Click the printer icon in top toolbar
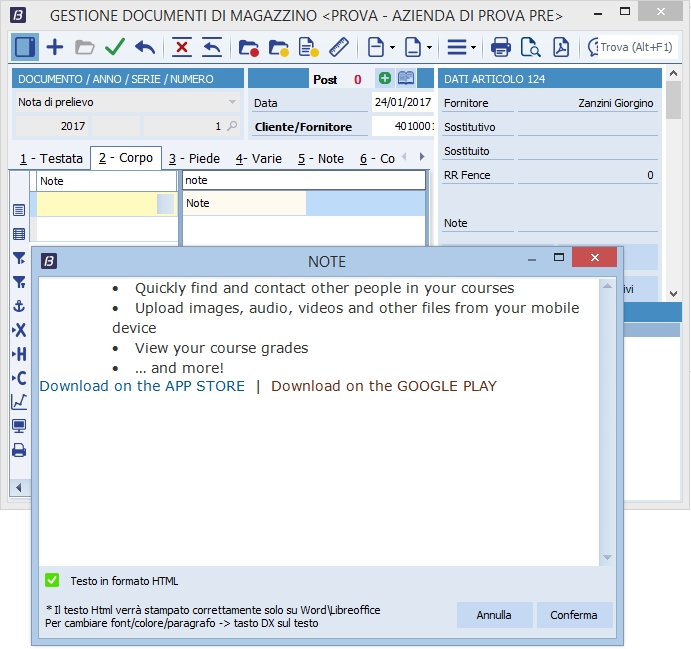 click(501, 47)
